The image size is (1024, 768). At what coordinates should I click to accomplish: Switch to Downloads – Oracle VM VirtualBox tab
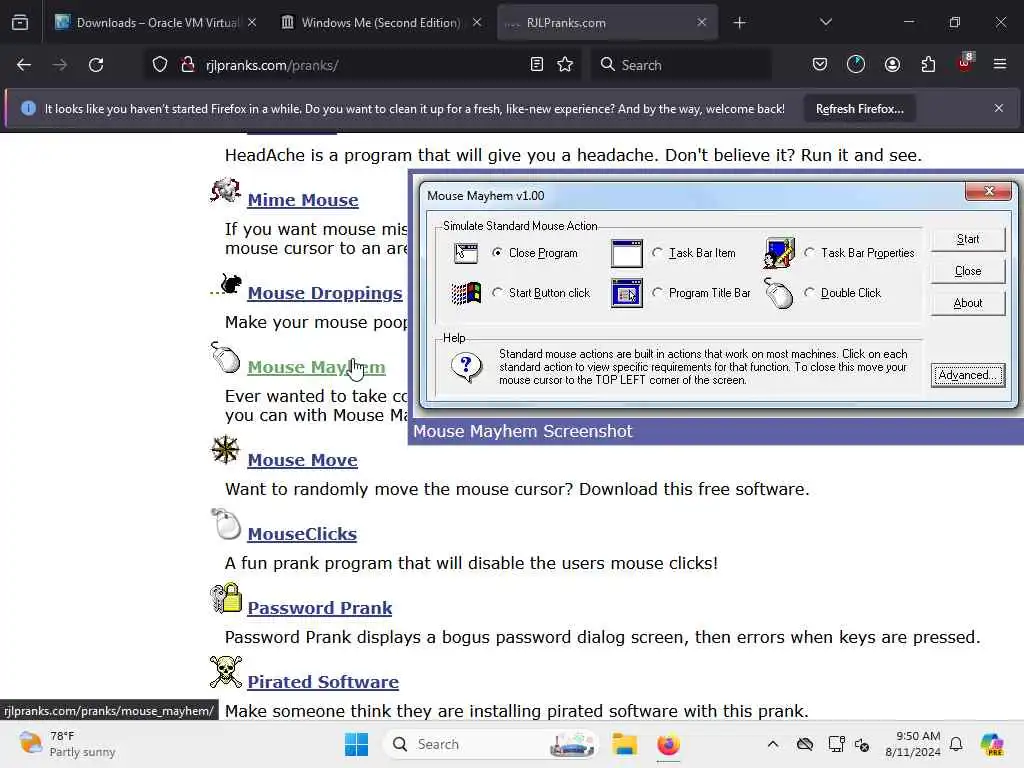pos(155,23)
